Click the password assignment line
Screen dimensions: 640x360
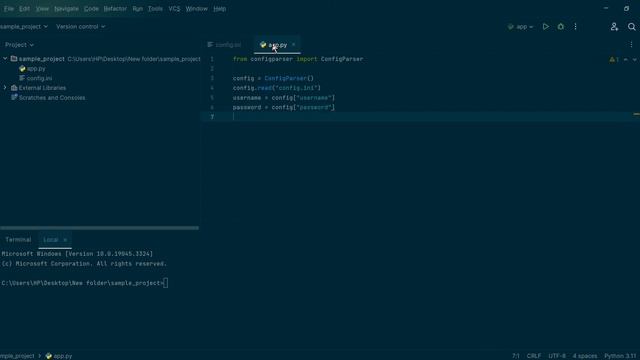point(284,108)
